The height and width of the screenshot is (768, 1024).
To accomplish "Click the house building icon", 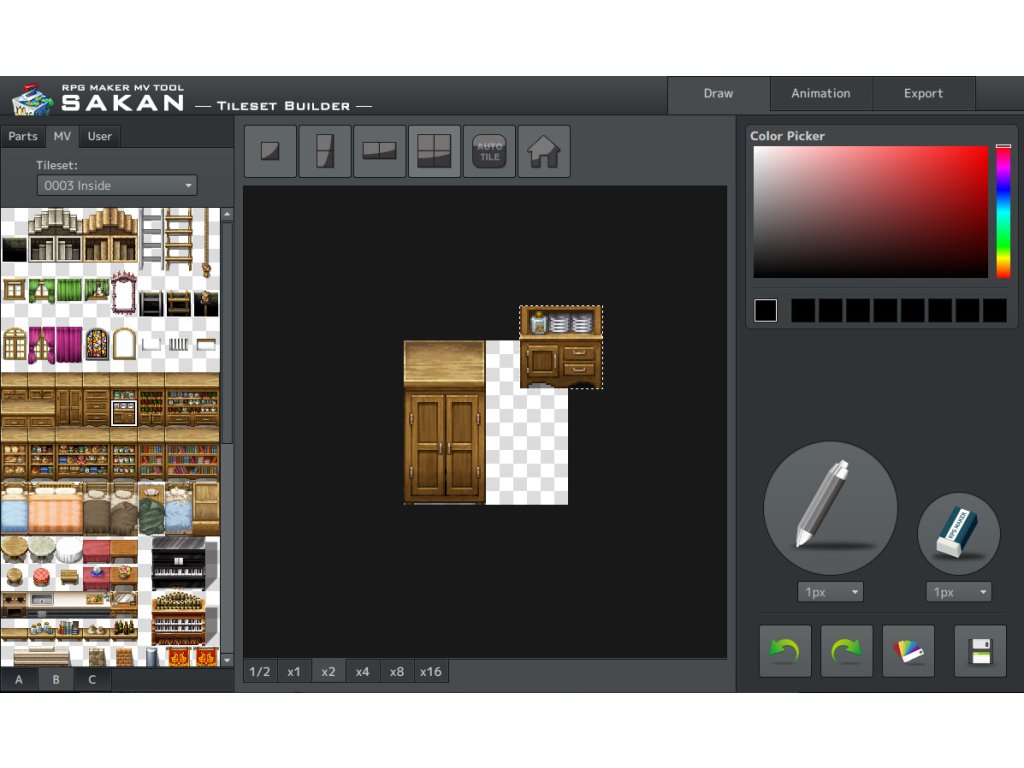I will [544, 152].
